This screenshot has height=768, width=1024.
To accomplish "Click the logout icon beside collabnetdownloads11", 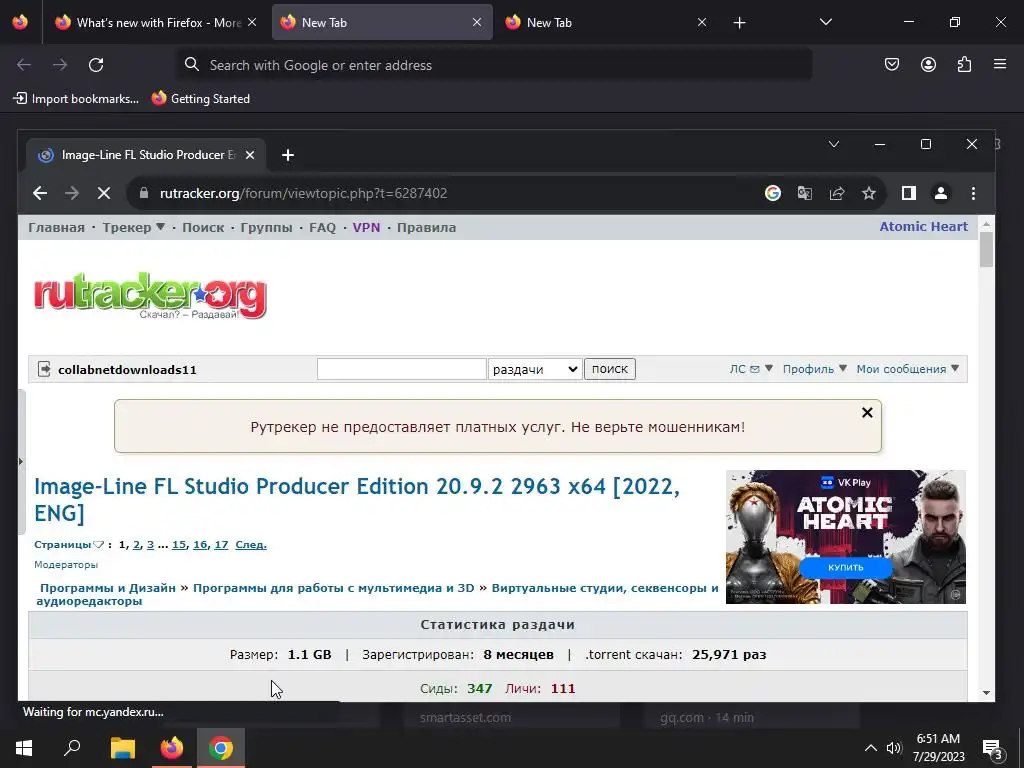I will pyautogui.click(x=44, y=369).
